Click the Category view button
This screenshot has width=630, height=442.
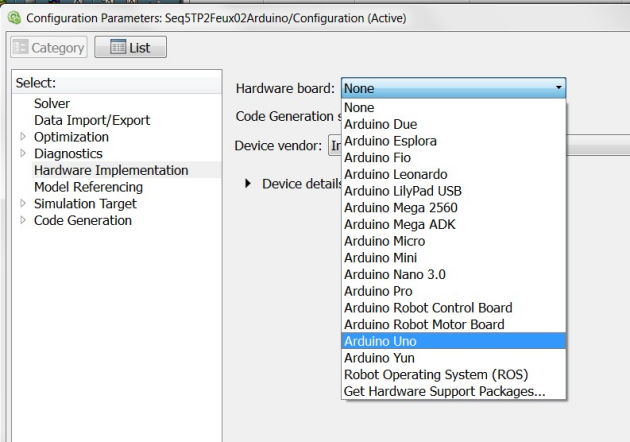pyautogui.click(x=49, y=47)
